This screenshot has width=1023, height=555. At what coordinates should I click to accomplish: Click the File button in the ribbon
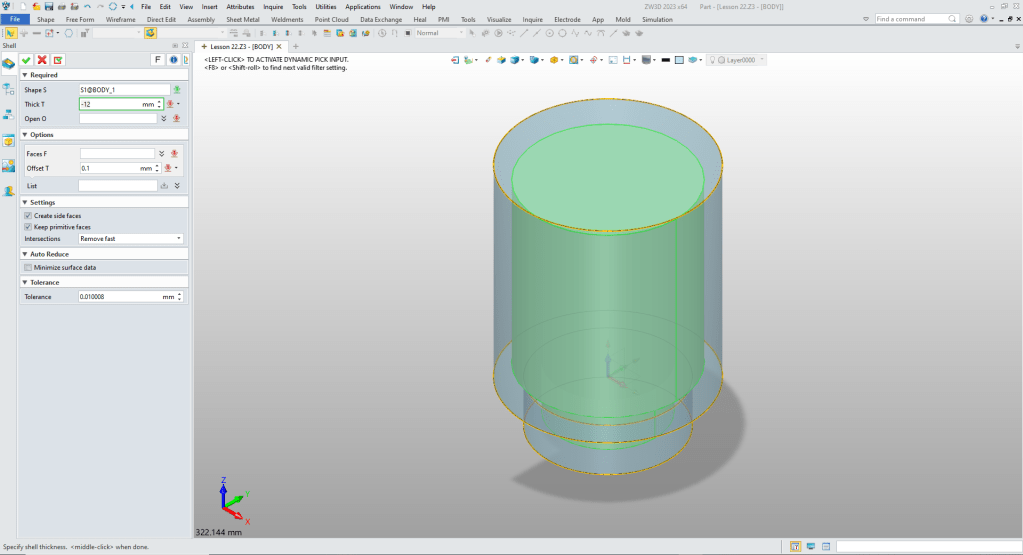(16, 19)
